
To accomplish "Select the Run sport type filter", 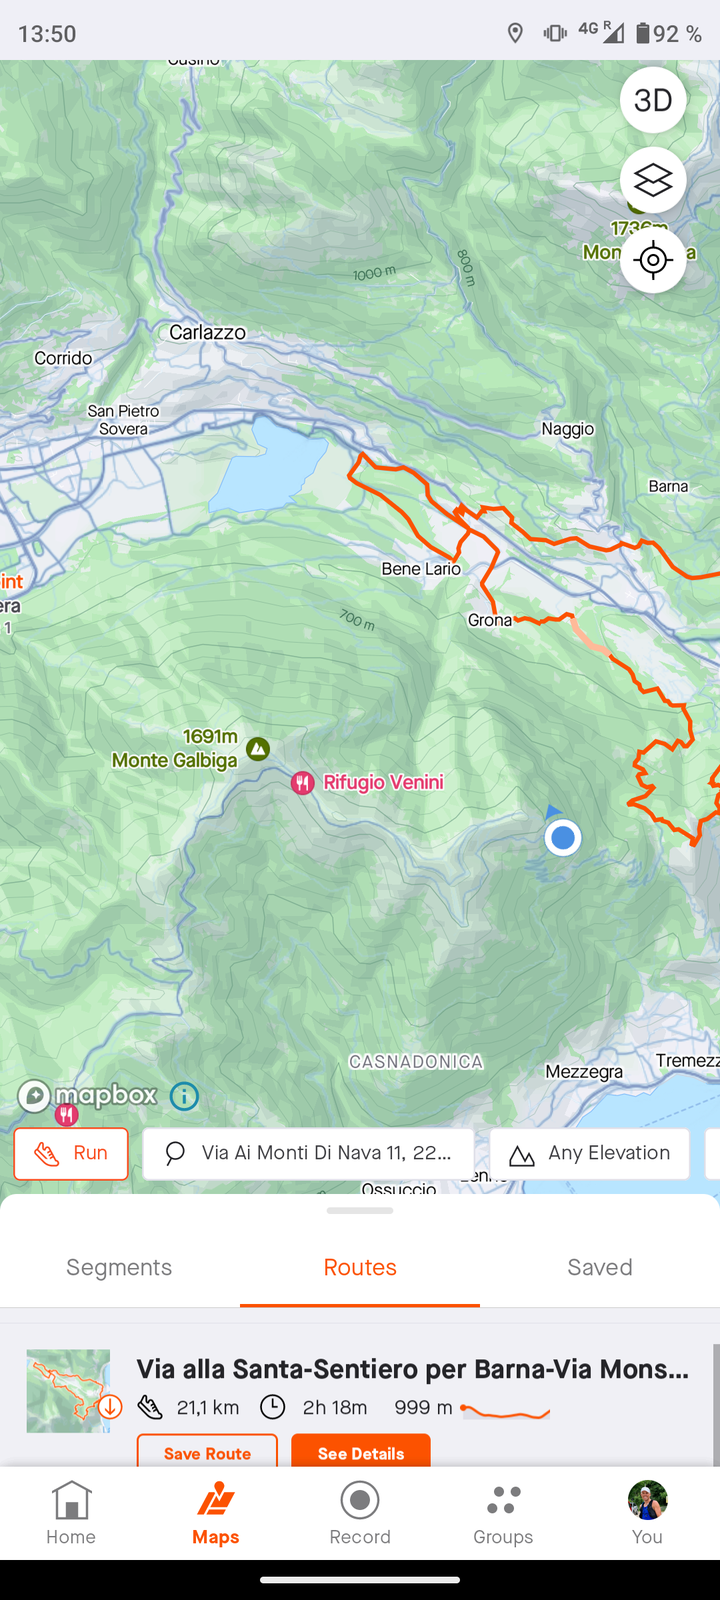I will (x=71, y=1153).
